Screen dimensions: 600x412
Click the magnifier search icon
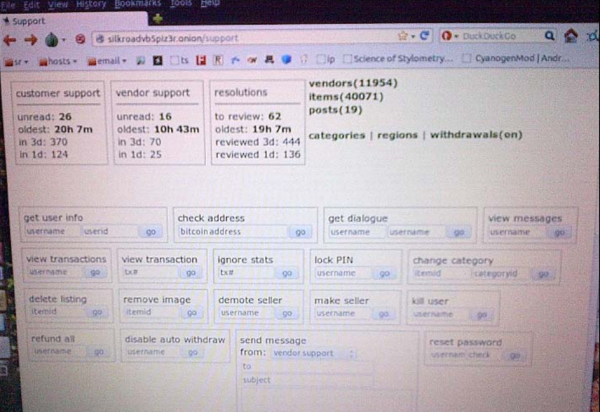[549, 36]
